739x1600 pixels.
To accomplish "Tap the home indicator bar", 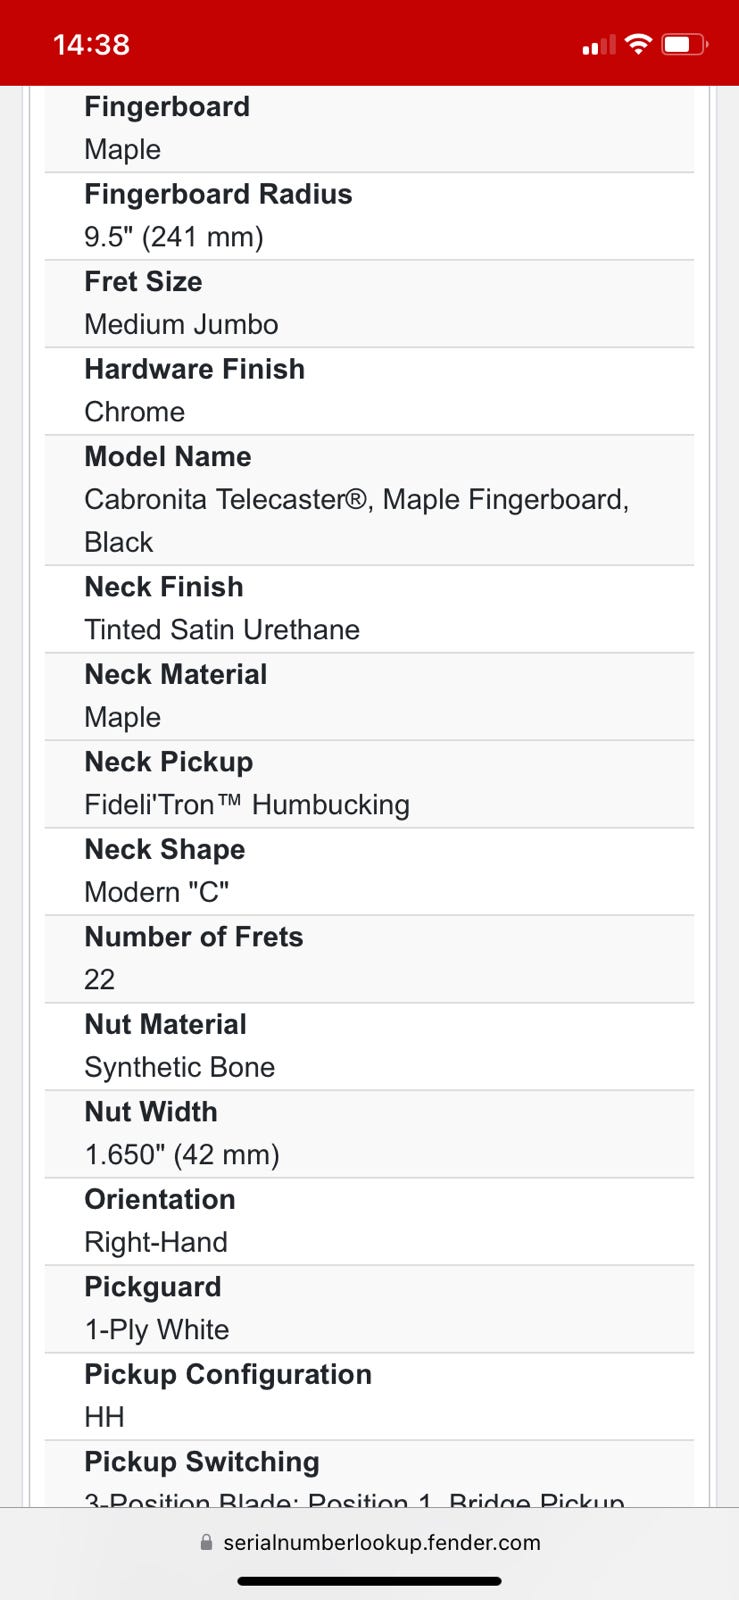I will tap(369, 1581).
